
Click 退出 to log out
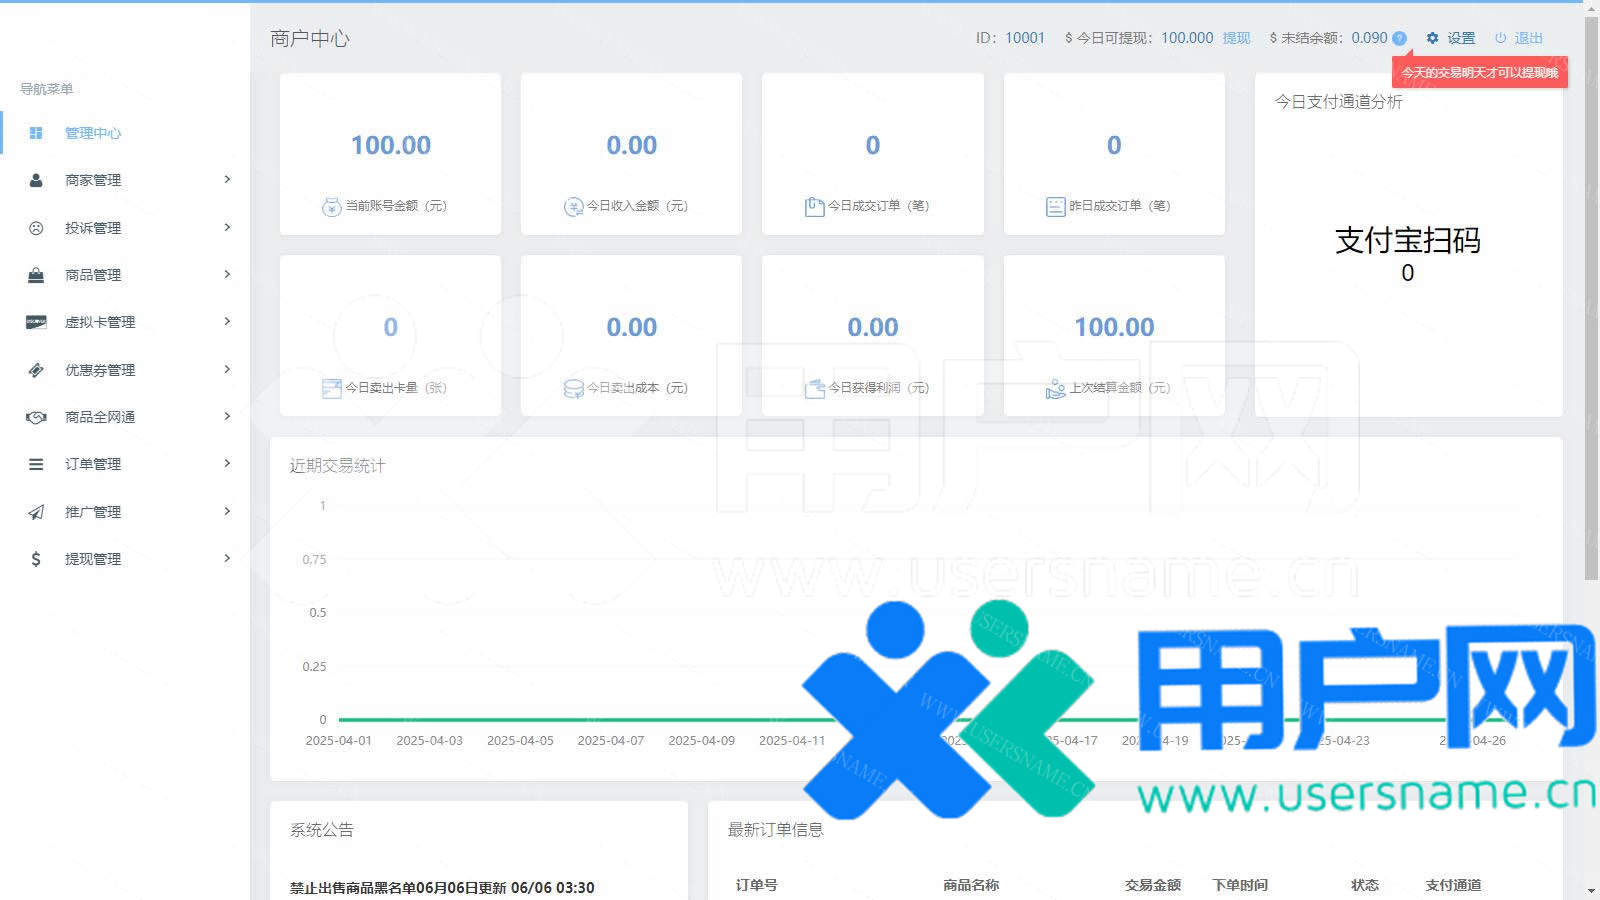[x=1519, y=38]
